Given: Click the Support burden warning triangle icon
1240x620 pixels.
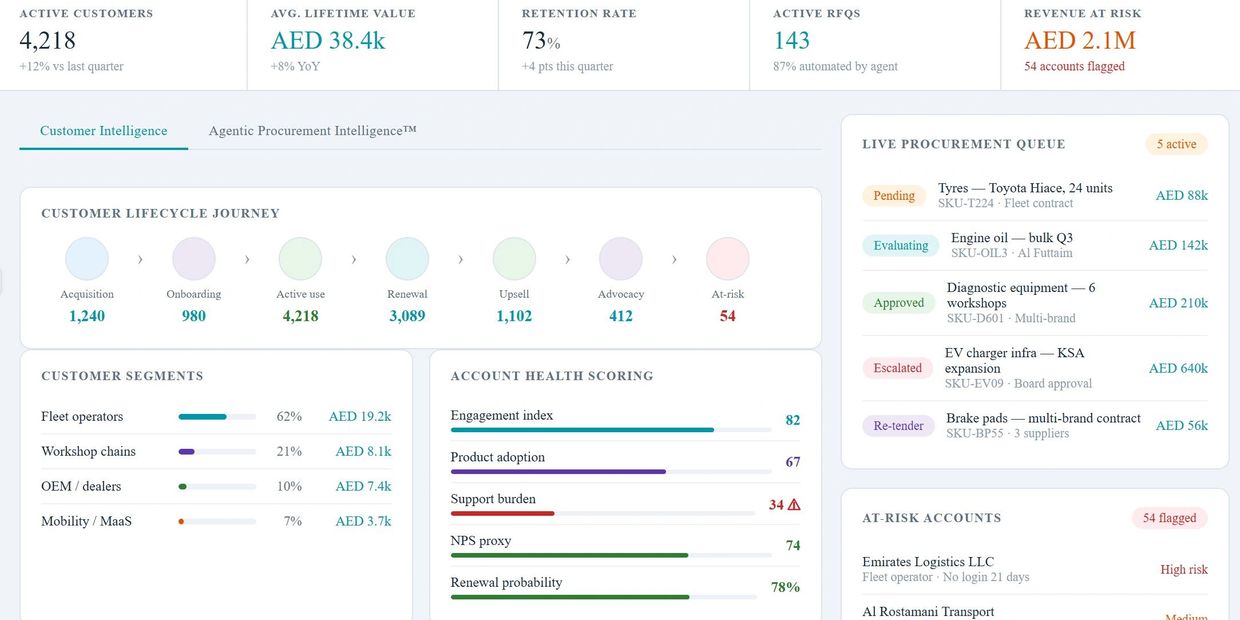Looking at the screenshot, I should point(794,505).
